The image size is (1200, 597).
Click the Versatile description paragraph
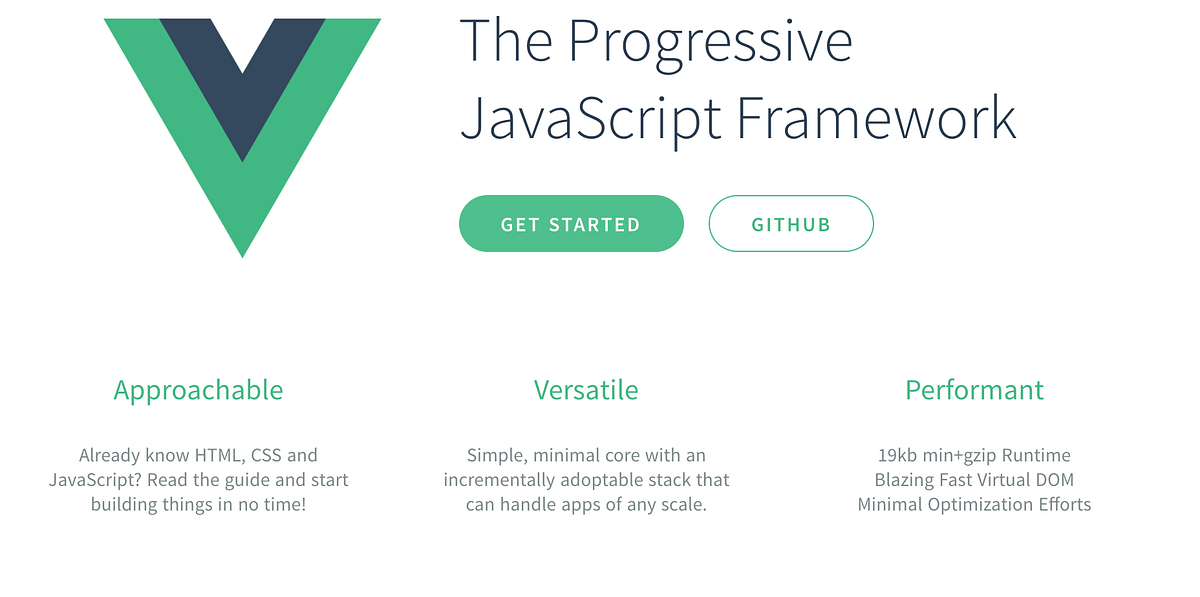click(x=587, y=479)
